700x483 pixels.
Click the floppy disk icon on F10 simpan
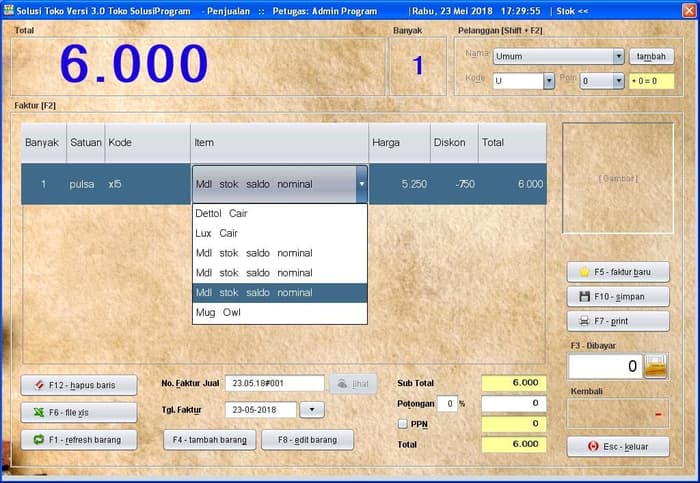point(583,296)
